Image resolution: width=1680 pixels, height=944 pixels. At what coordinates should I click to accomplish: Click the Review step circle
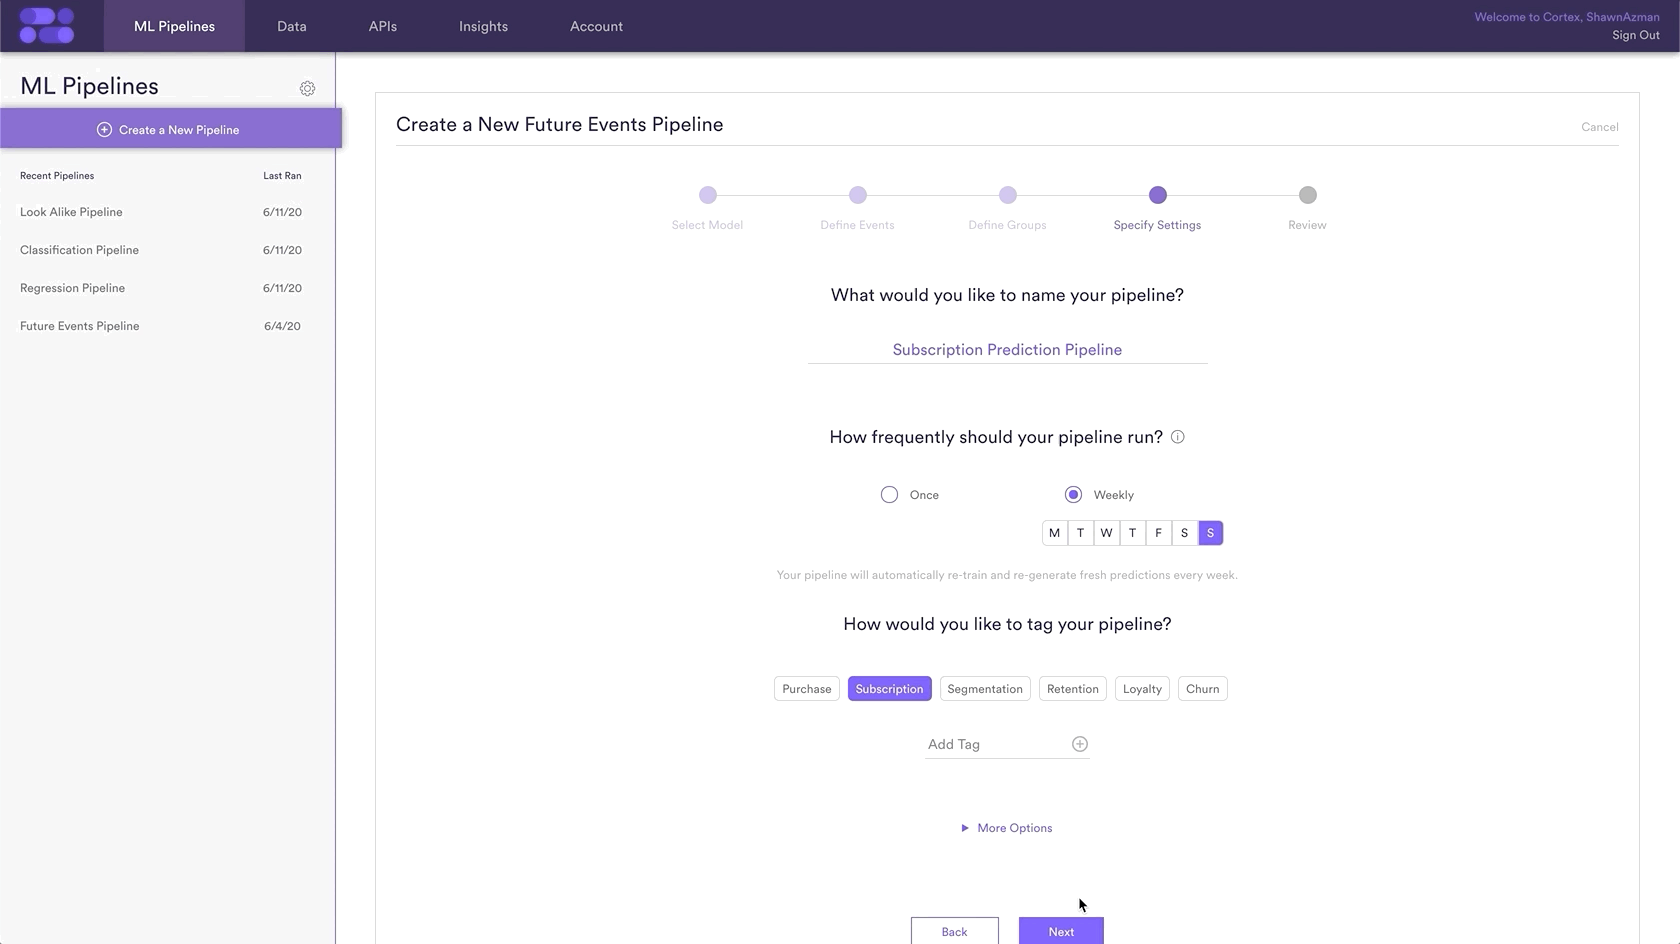pos(1308,195)
